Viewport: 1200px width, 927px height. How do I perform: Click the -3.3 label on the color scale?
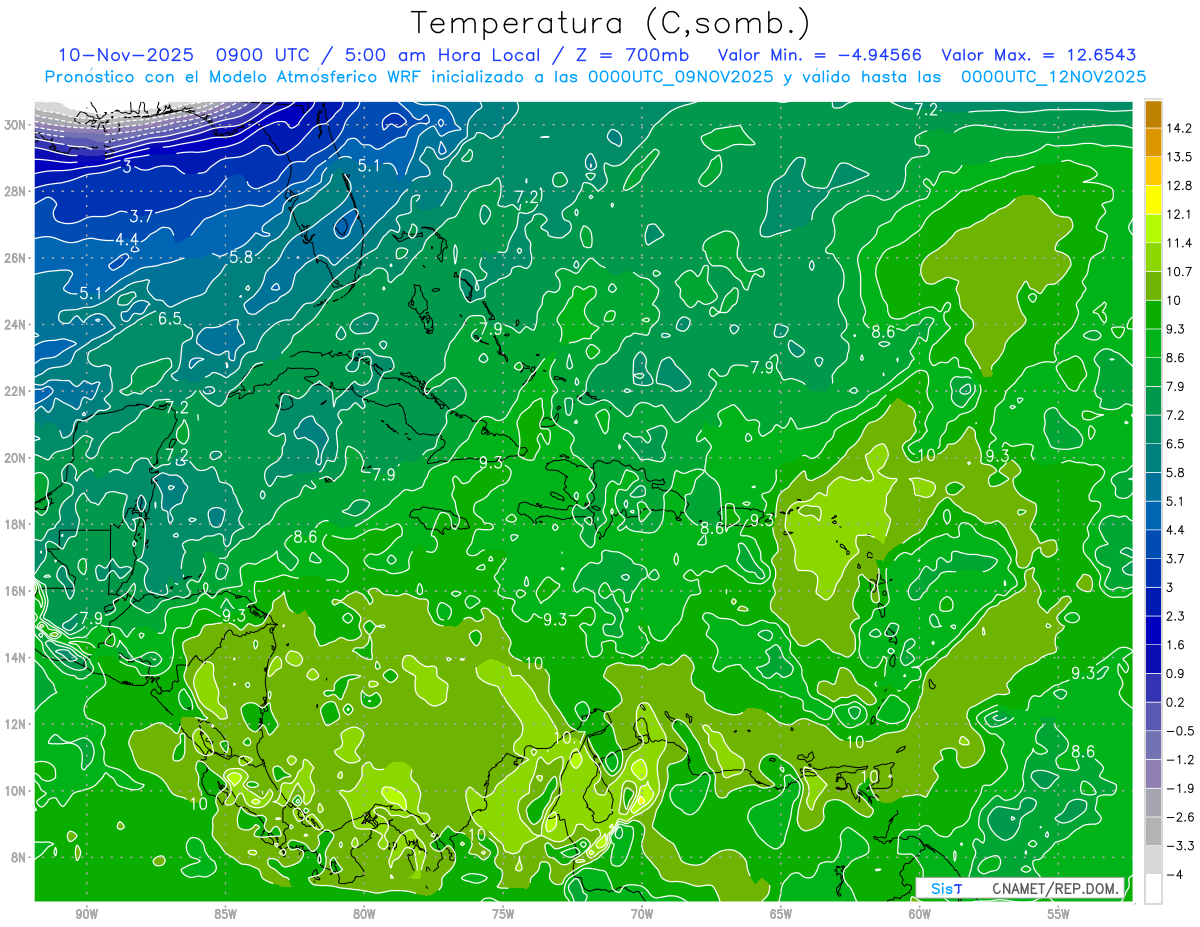(x=1180, y=846)
